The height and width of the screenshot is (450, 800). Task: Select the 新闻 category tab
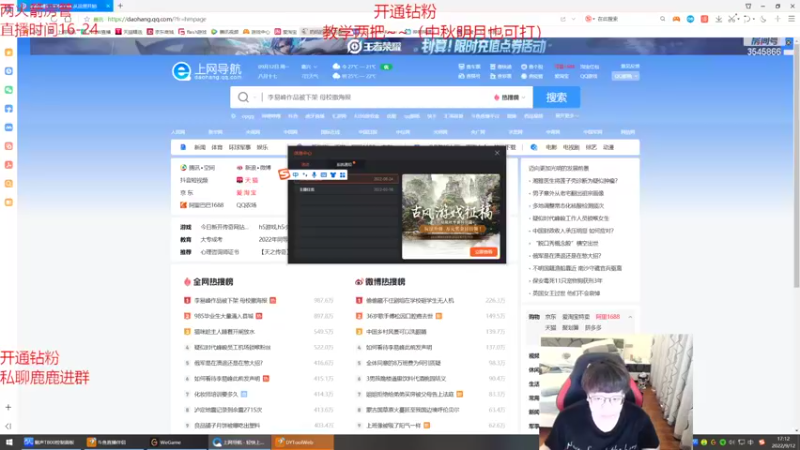click(x=199, y=147)
